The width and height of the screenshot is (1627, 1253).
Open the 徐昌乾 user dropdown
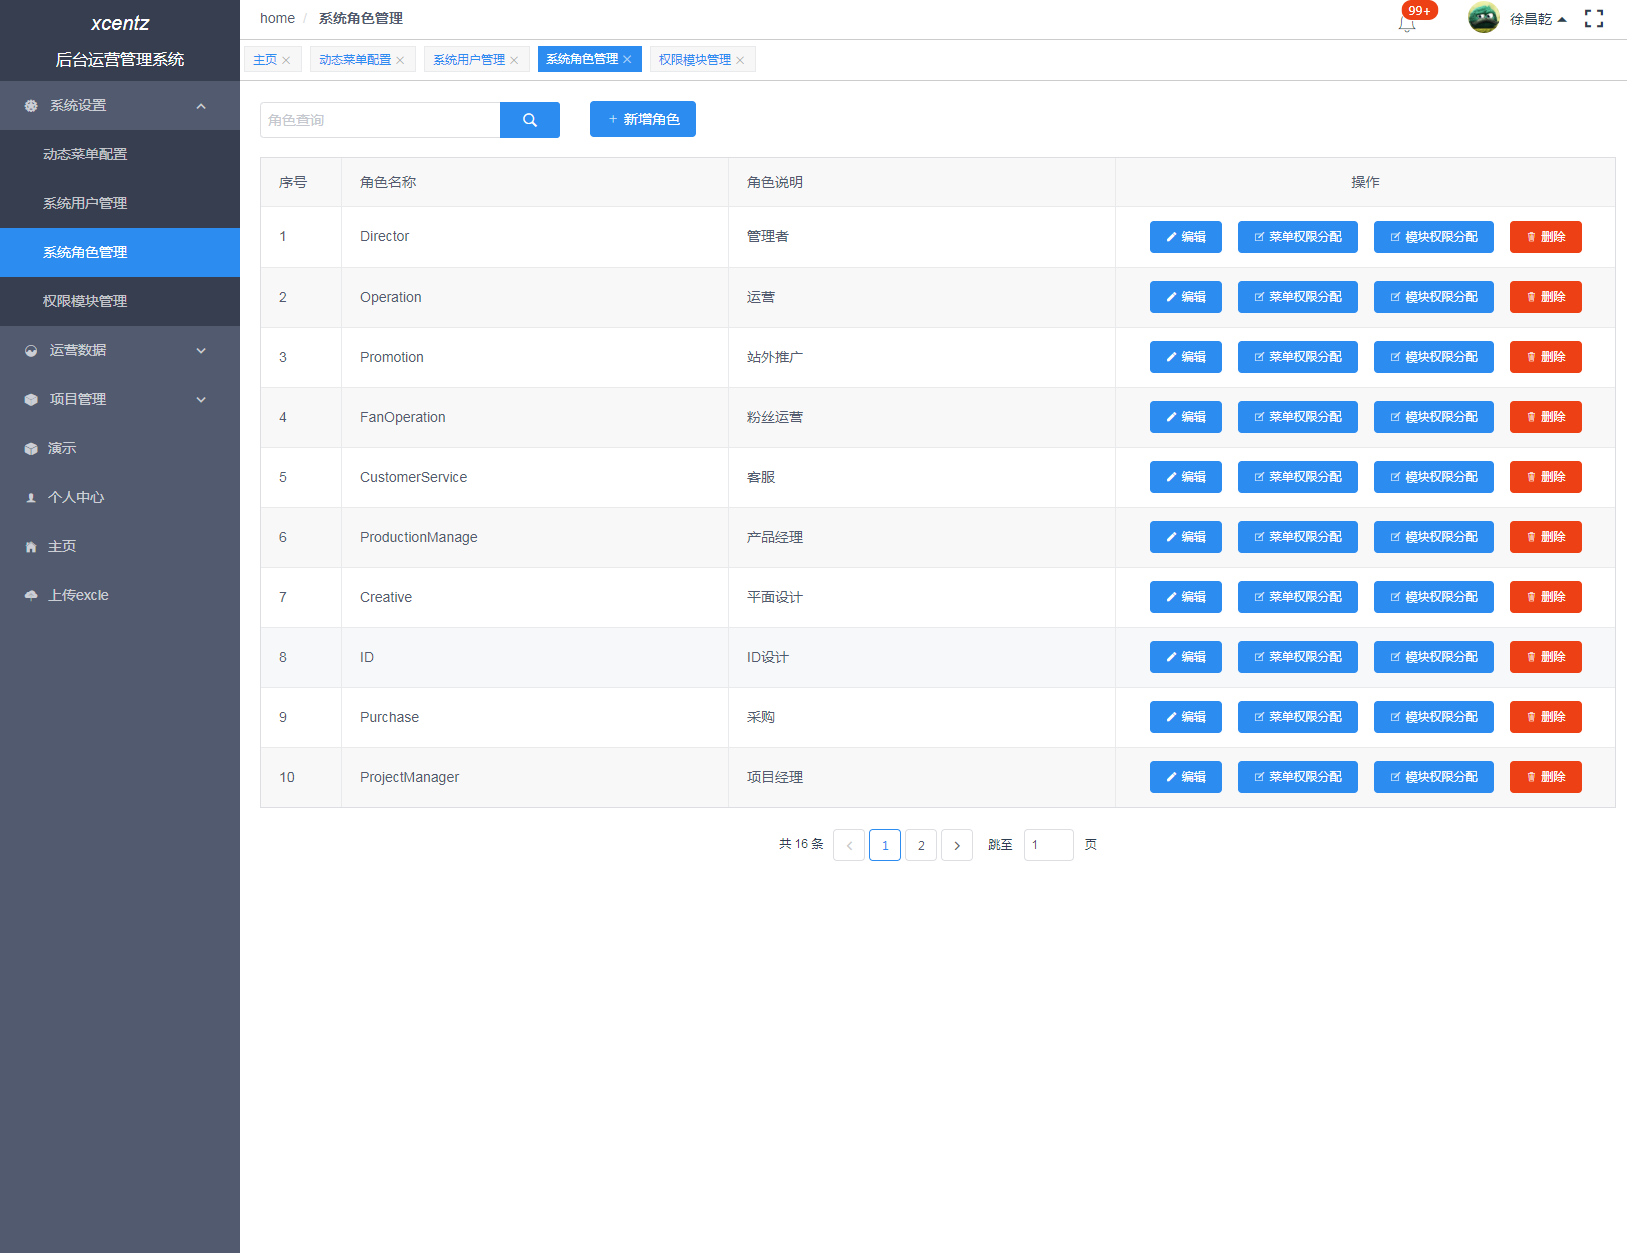tap(1538, 19)
